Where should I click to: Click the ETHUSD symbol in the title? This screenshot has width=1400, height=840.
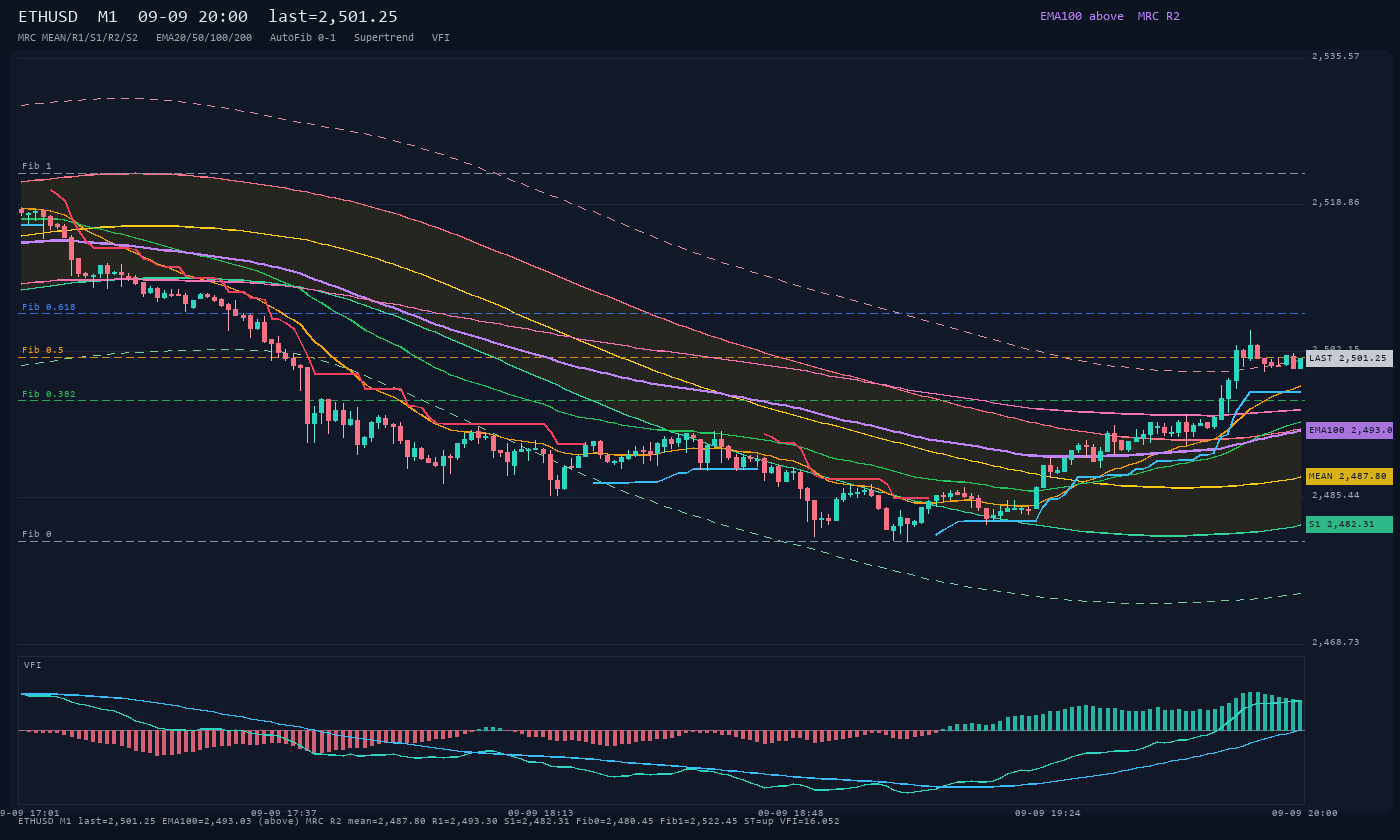click(x=48, y=17)
